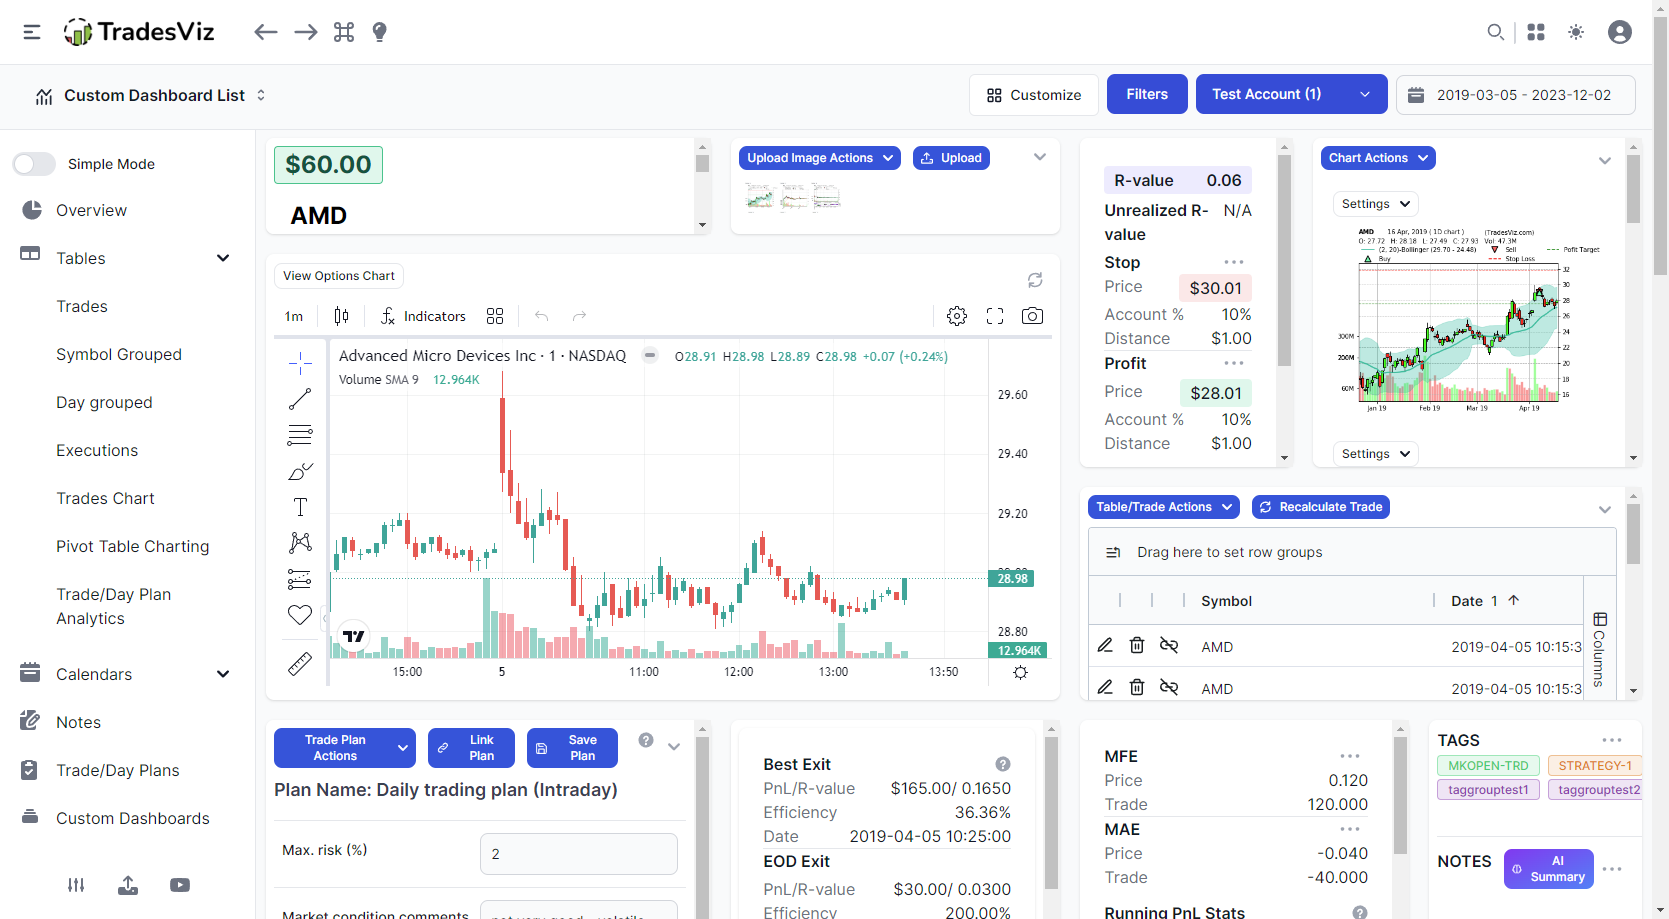Select the ruler measure tool
The image size is (1669, 919).
(x=300, y=663)
